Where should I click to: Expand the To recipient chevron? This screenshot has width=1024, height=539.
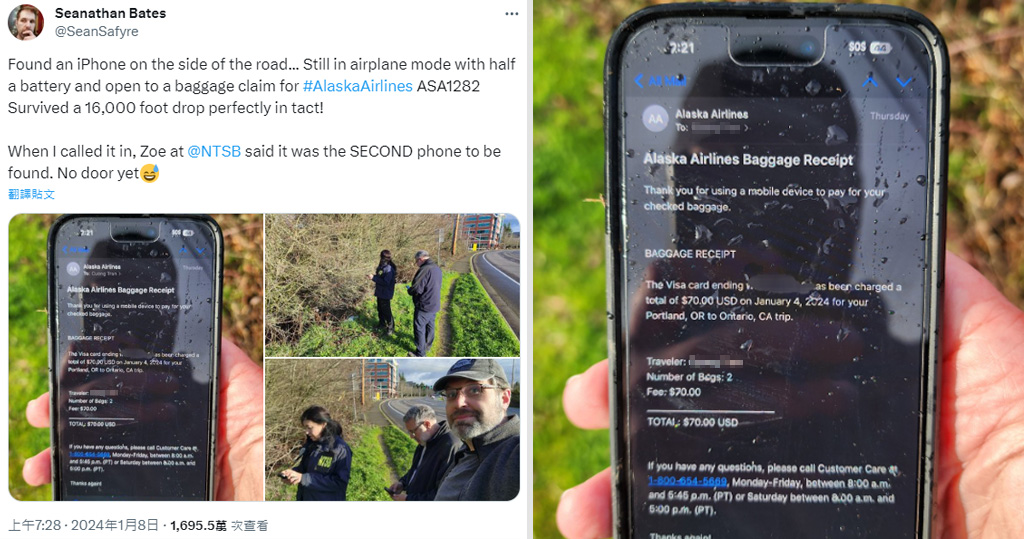click(x=746, y=128)
